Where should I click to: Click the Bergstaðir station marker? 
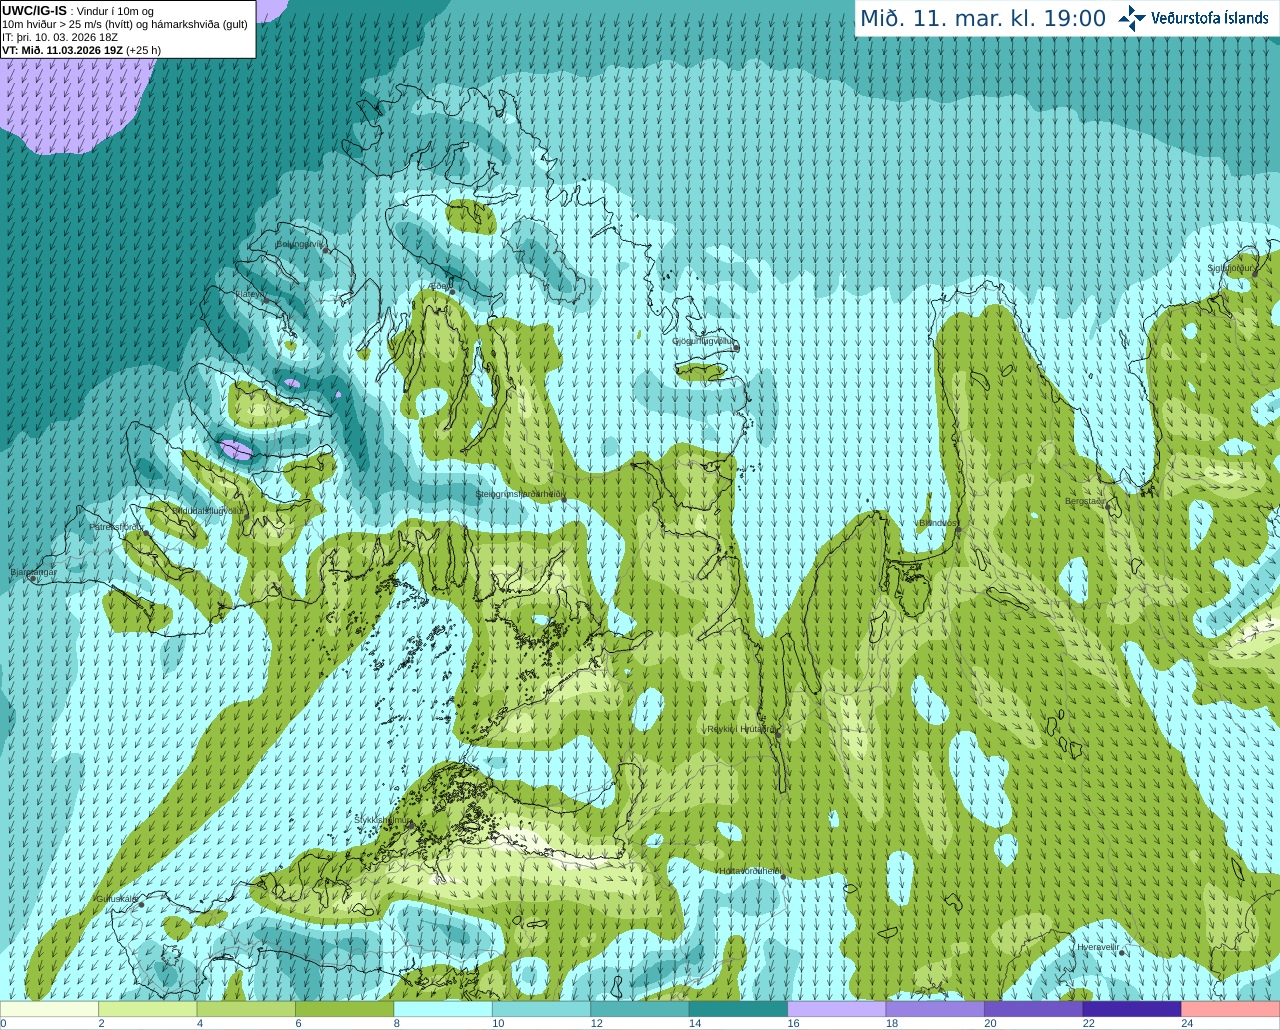click(x=1108, y=508)
